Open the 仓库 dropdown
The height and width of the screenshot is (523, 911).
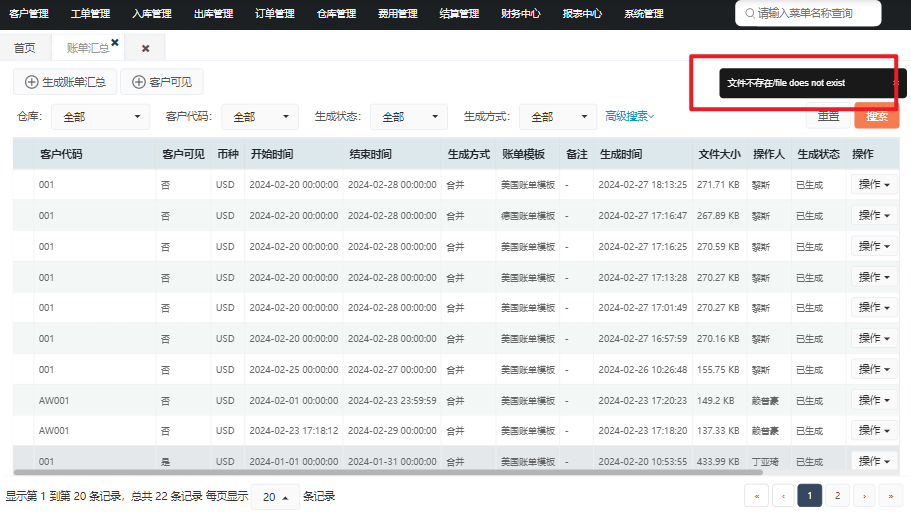tap(101, 117)
